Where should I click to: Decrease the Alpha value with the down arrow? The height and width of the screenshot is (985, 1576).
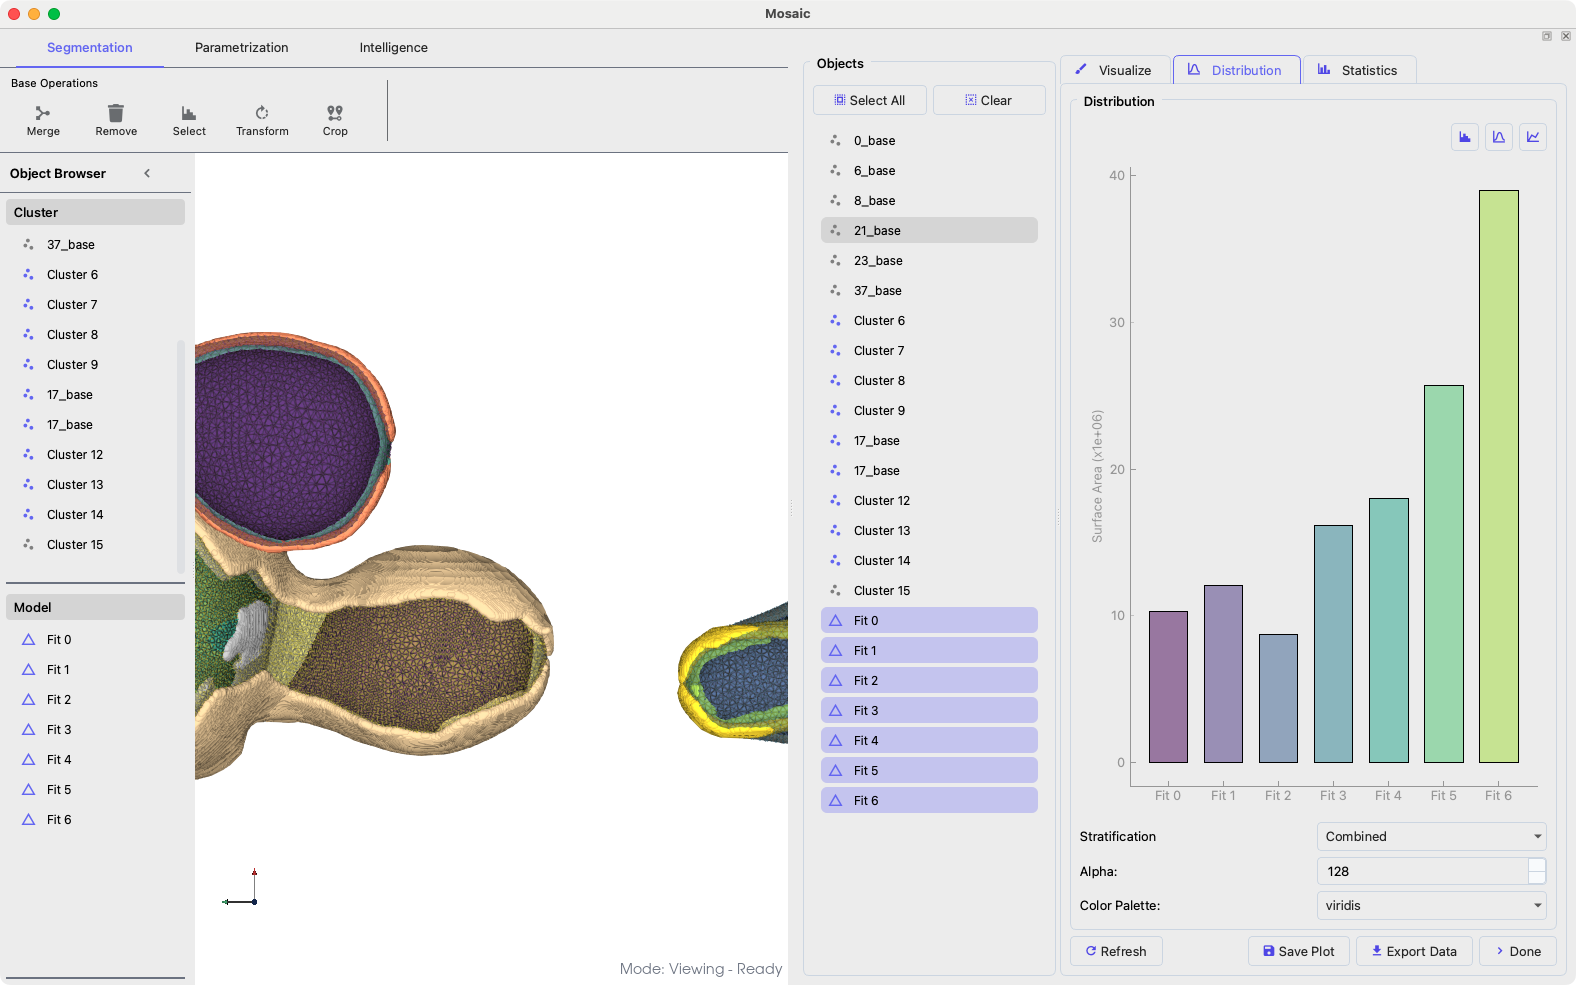click(x=1538, y=878)
